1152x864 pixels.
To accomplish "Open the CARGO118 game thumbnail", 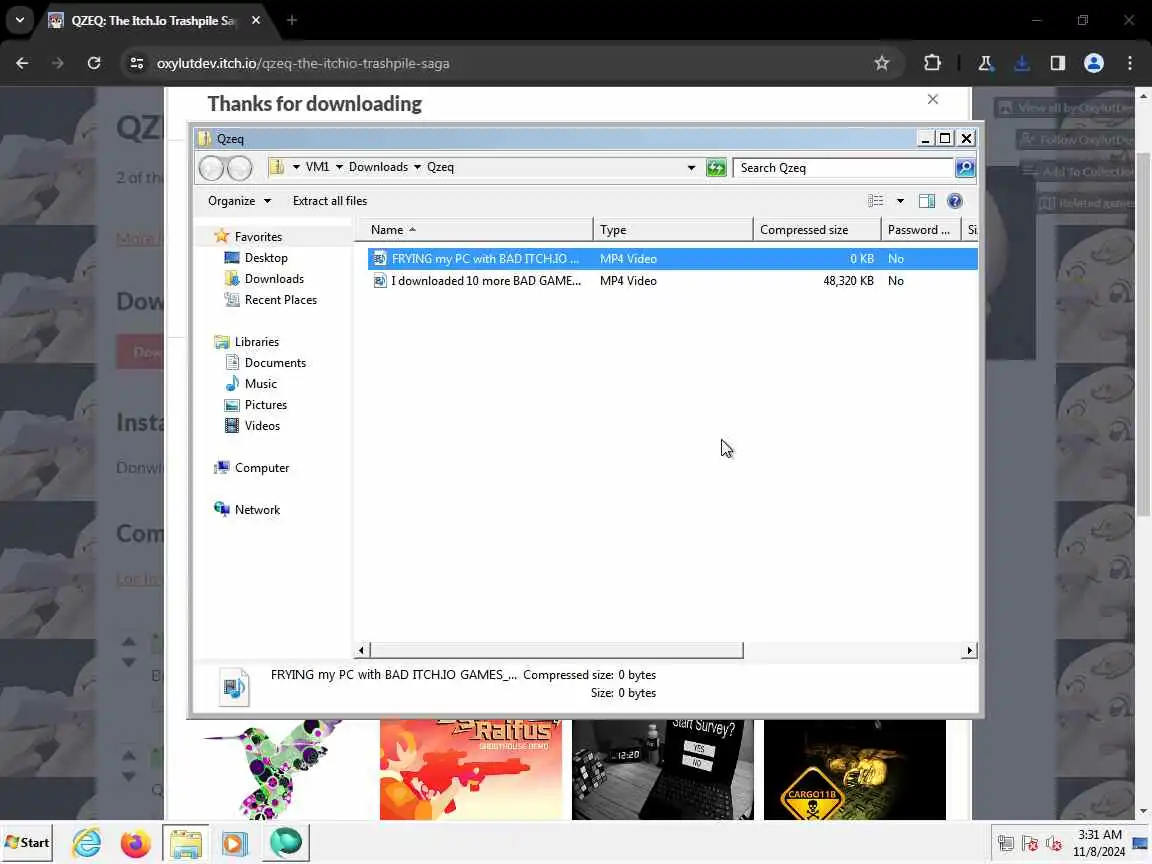I will click(854, 769).
